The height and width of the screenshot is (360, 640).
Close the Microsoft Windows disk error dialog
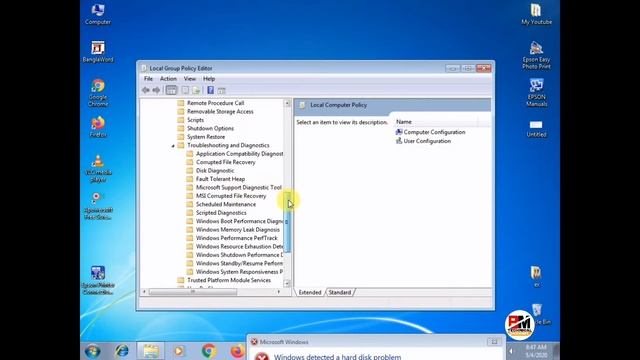pos(494,342)
